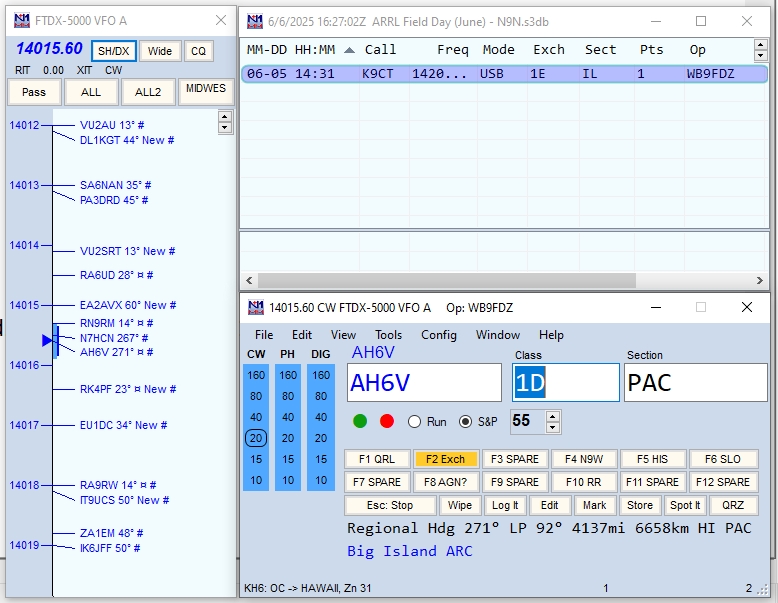
Task: Click the Section input field
Action: click(695, 382)
